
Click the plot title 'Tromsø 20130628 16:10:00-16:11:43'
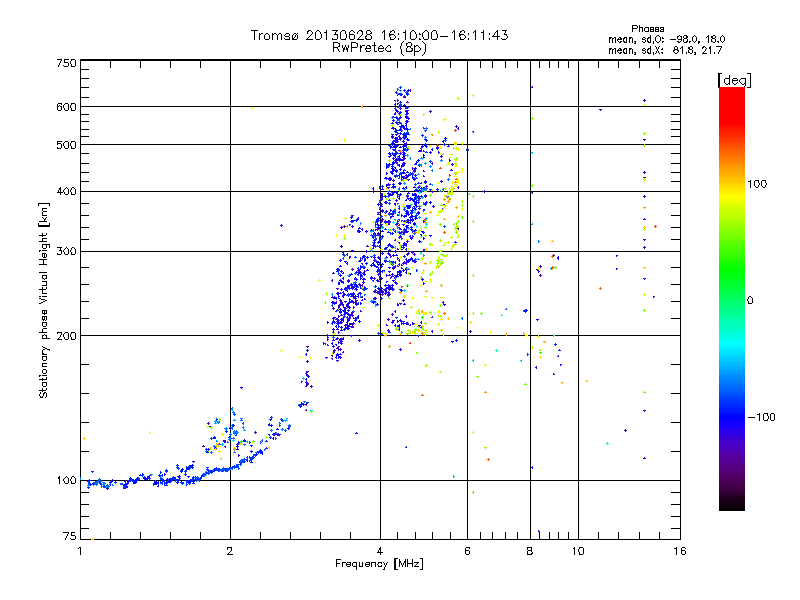(379, 35)
